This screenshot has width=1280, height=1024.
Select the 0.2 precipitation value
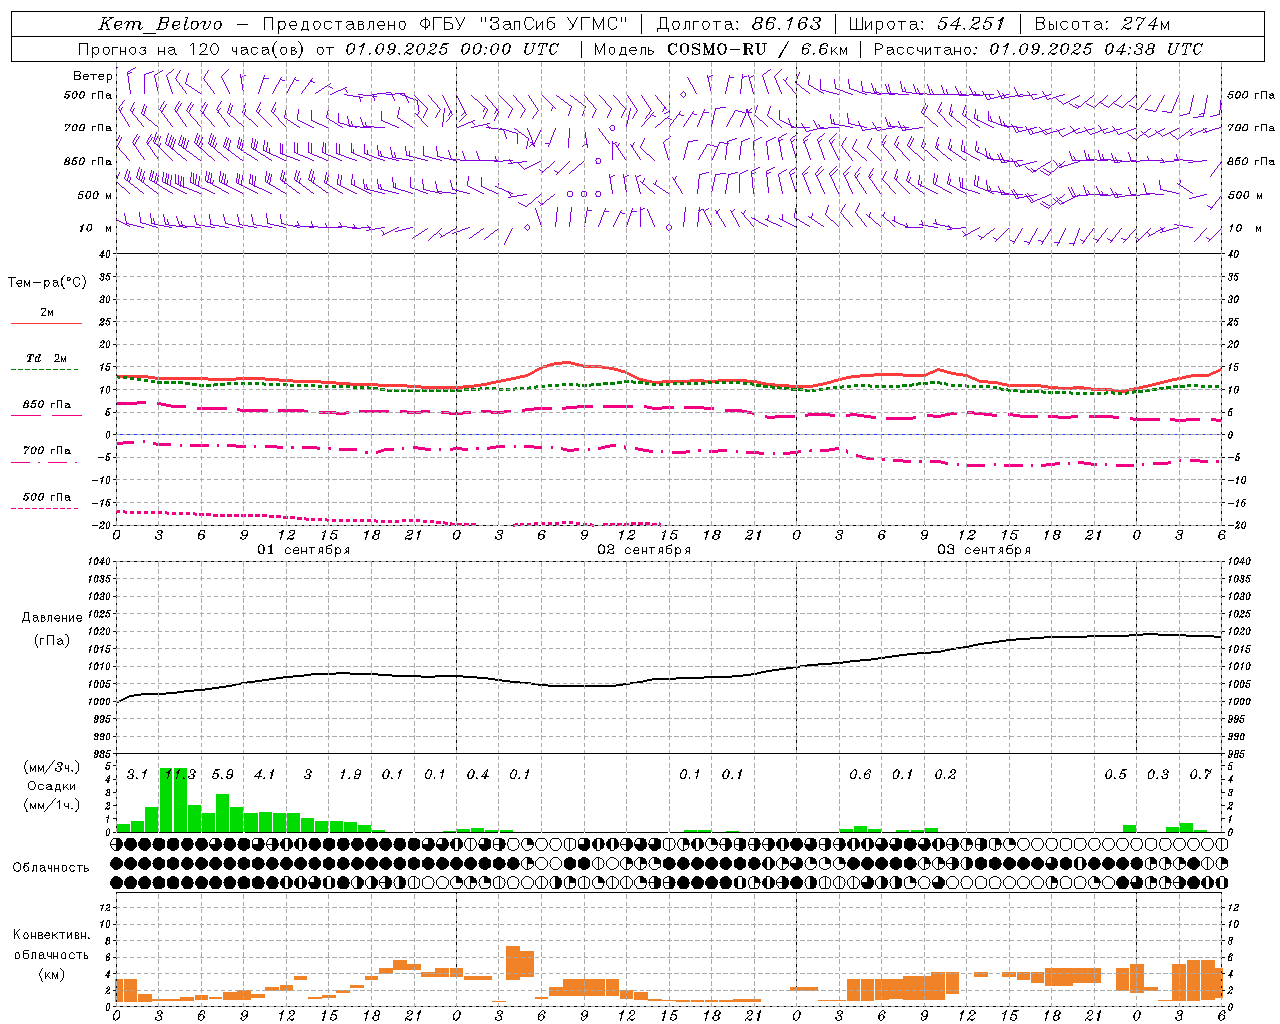[x=945, y=775]
